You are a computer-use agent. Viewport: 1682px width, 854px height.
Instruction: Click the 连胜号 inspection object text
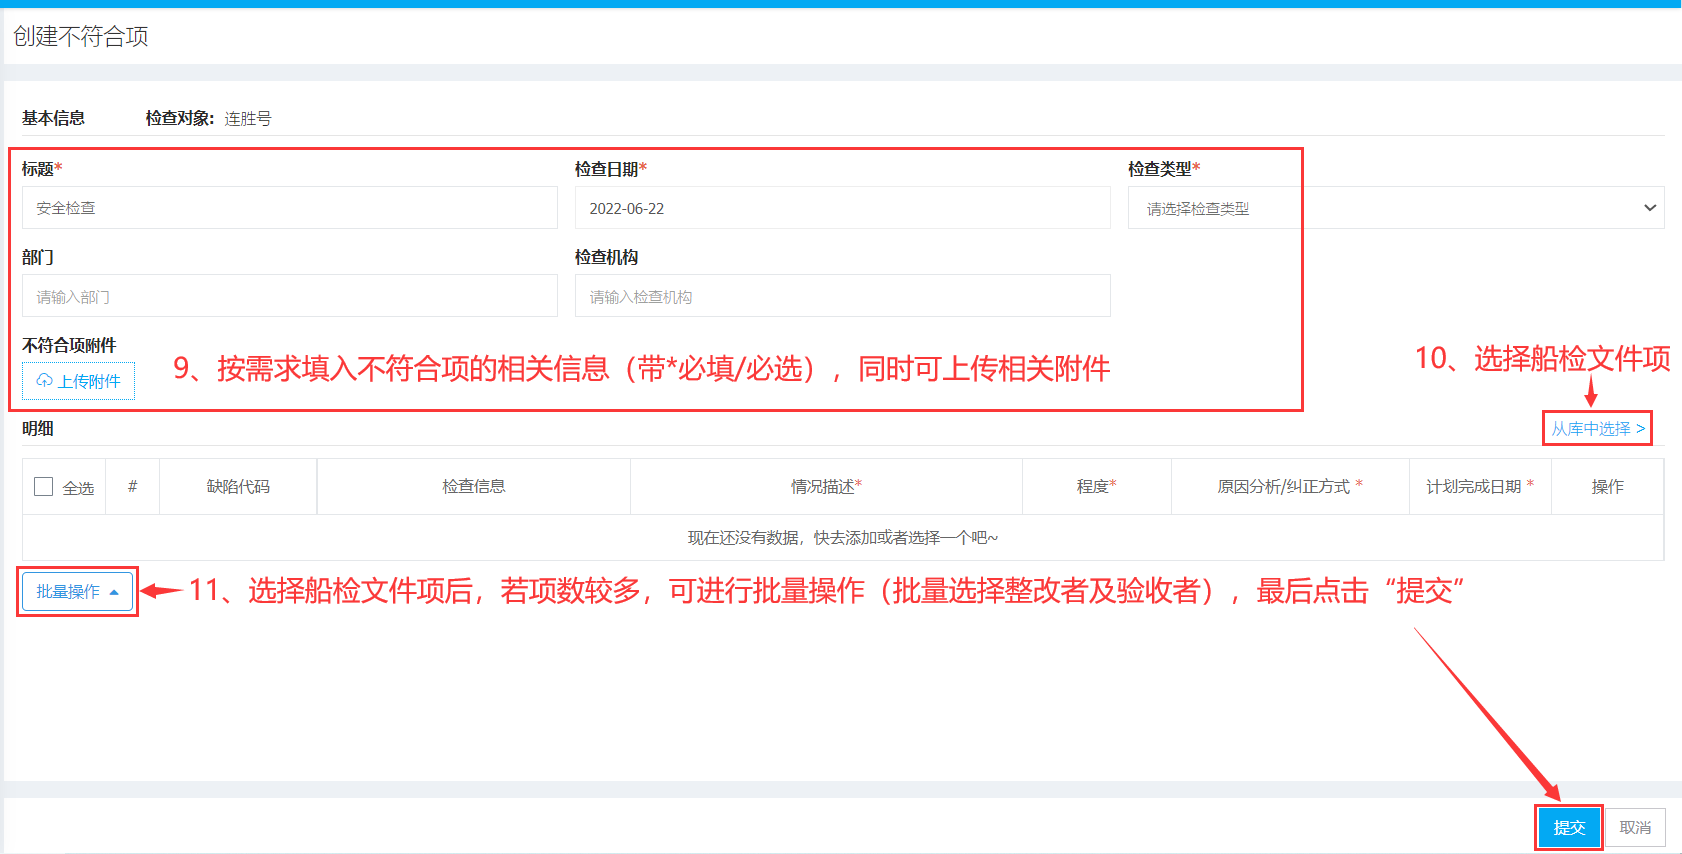(x=248, y=118)
